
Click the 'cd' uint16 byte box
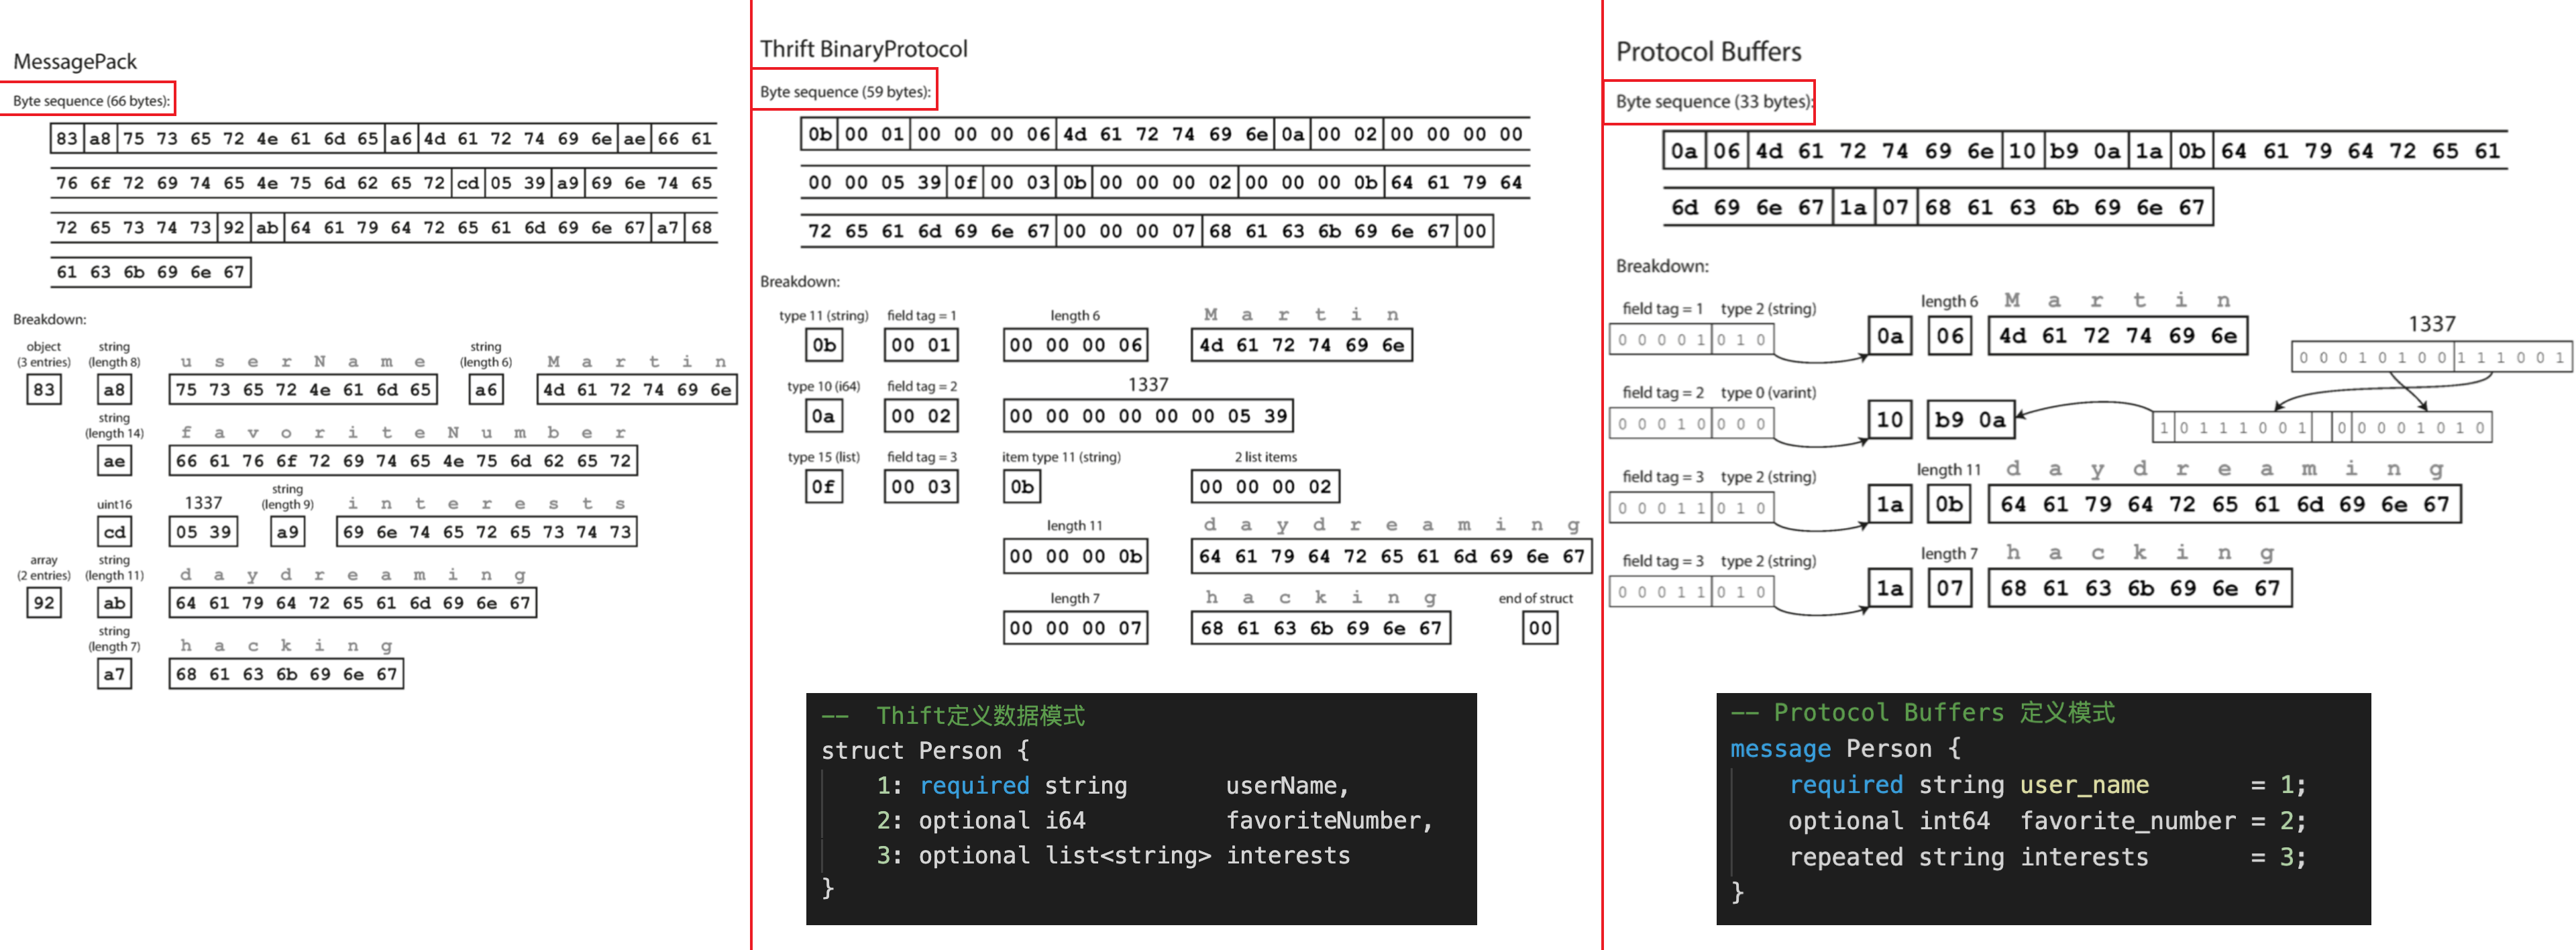(114, 532)
